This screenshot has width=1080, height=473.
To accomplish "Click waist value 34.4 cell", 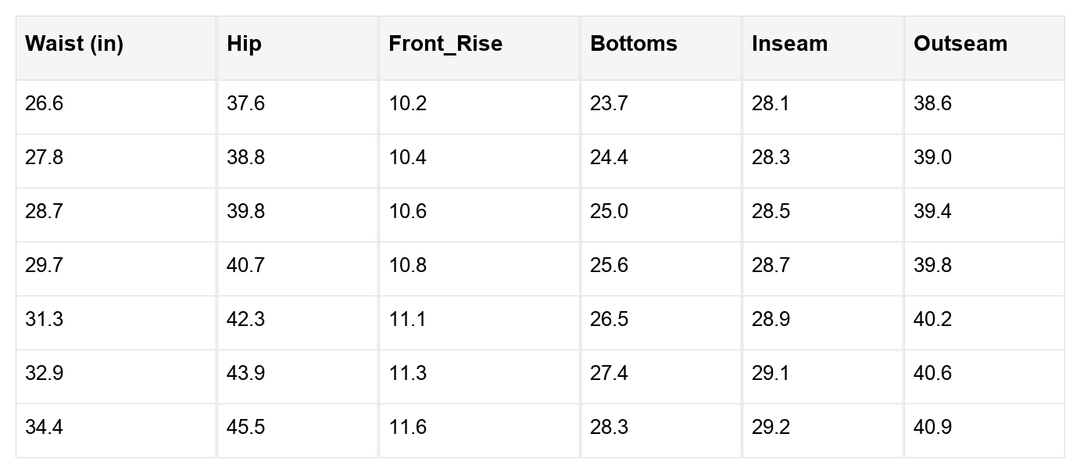I will pyautogui.click(x=44, y=428).
